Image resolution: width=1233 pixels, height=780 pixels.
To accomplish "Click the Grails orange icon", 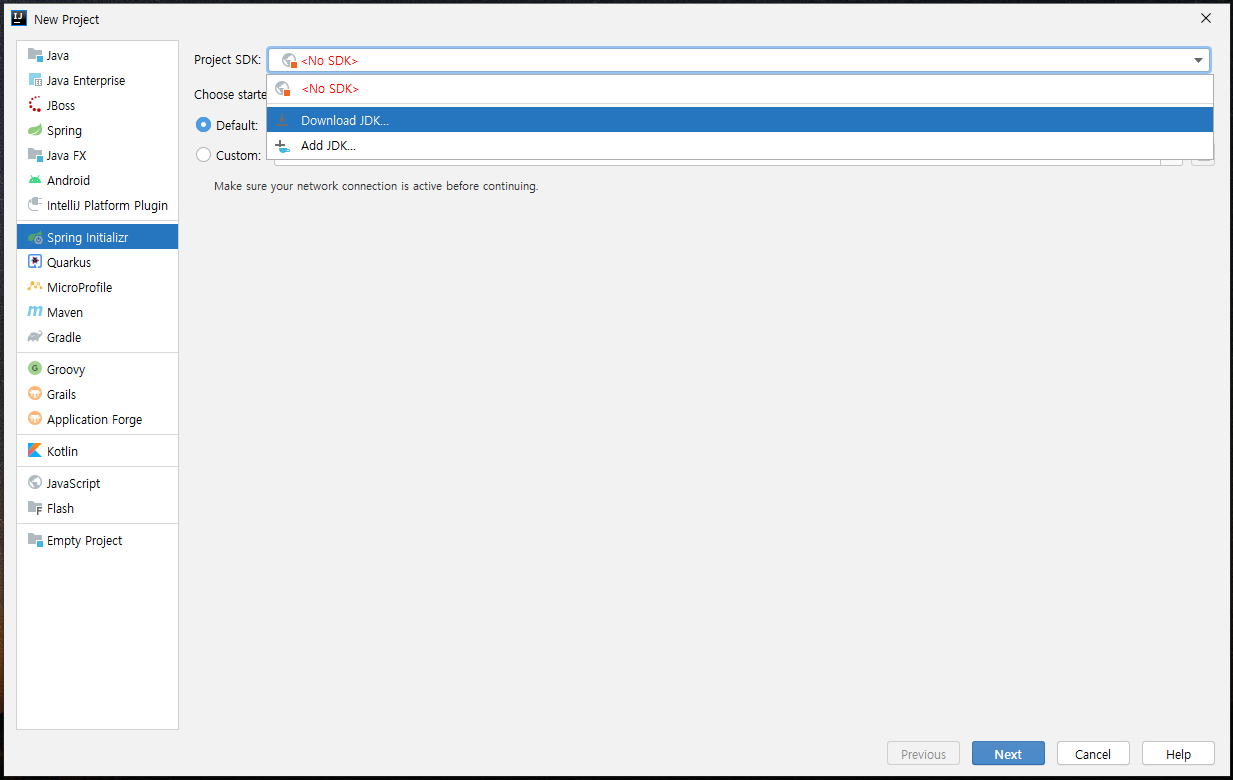I will [35, 394].
